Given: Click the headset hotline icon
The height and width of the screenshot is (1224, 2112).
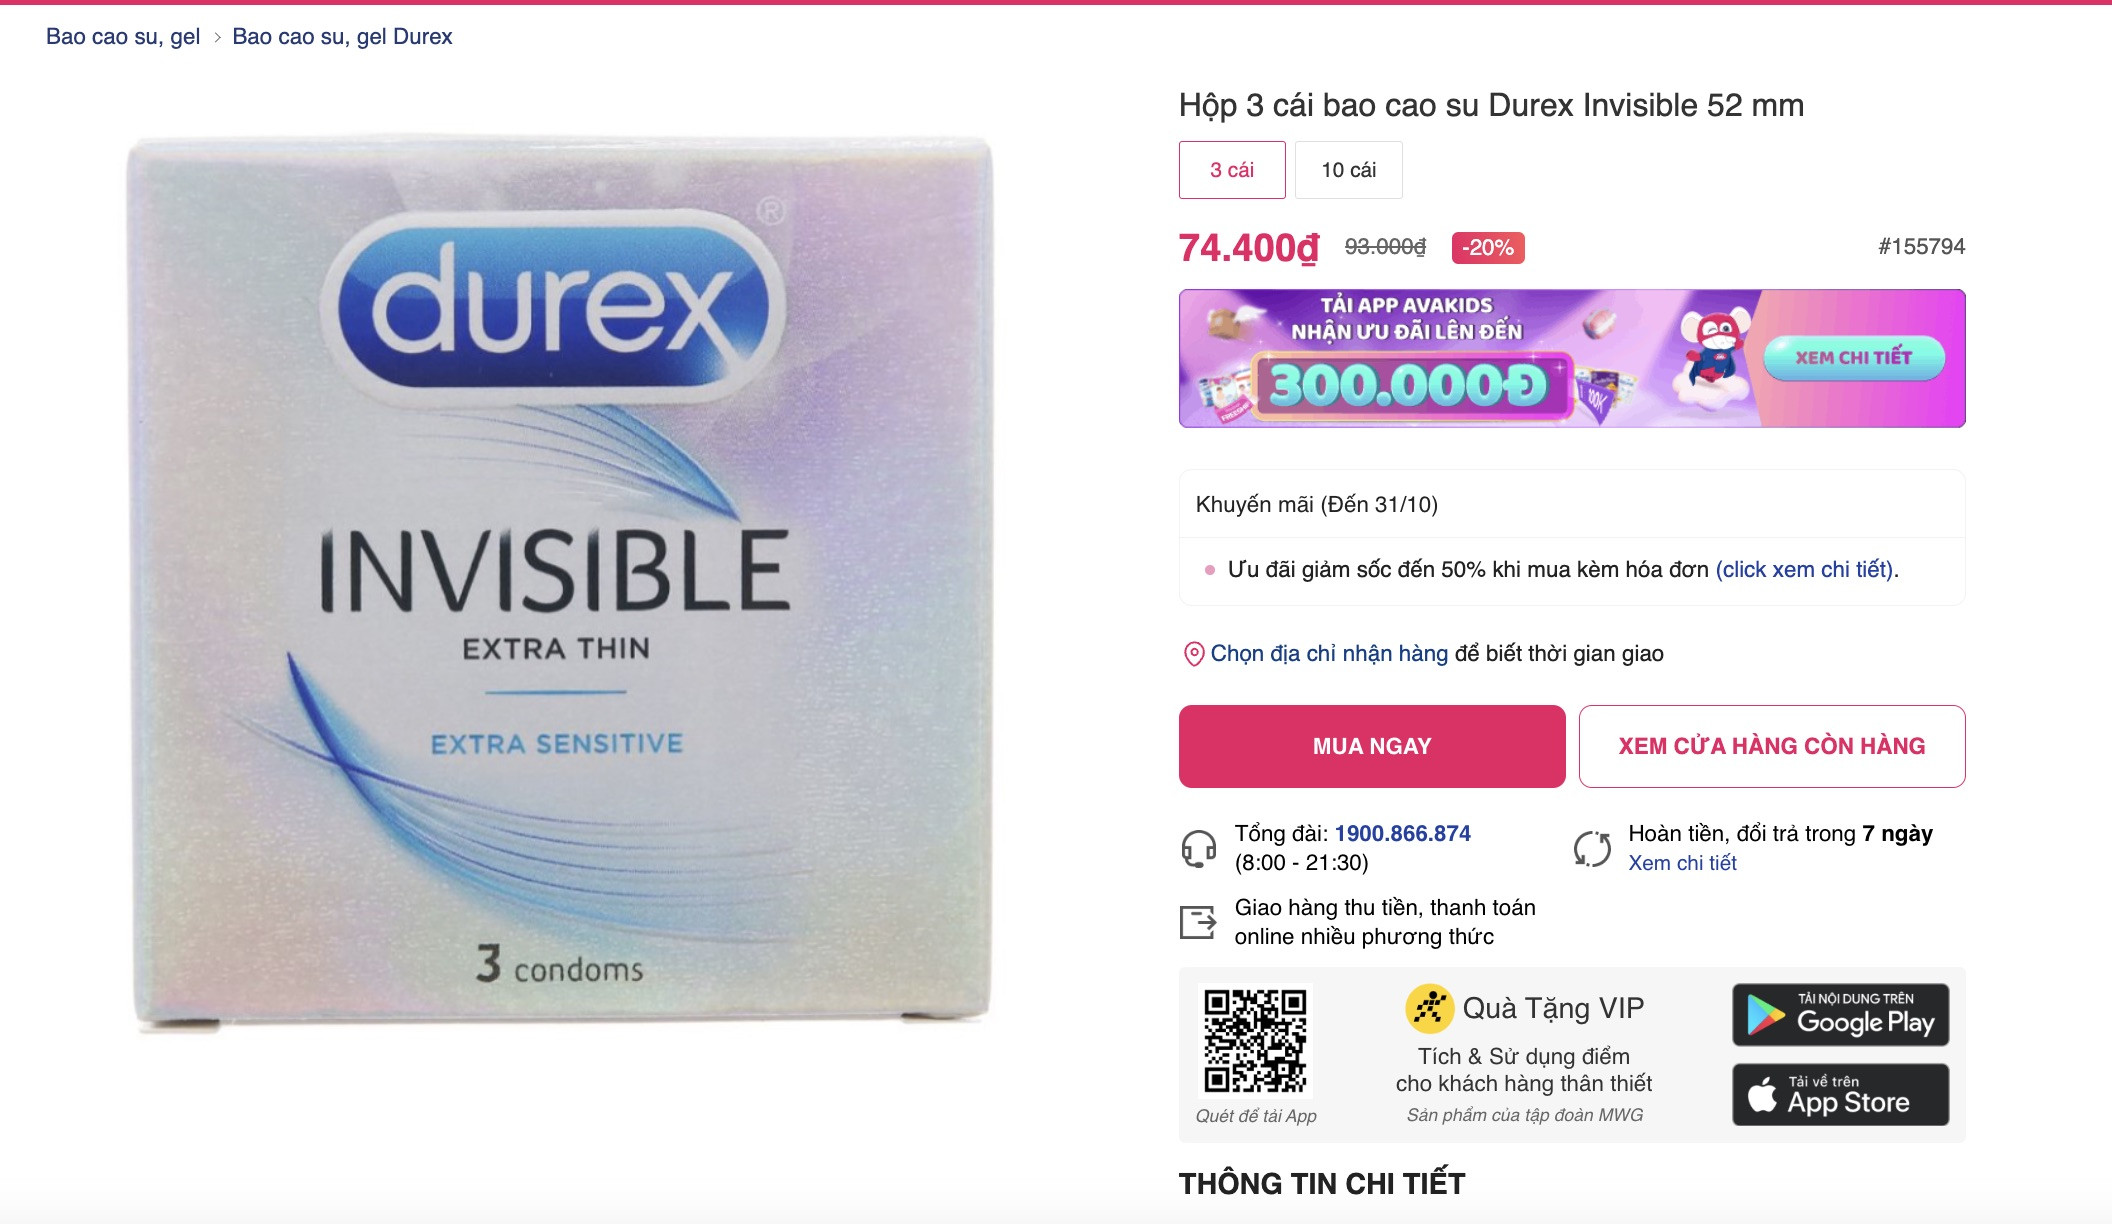Looking at the screenshot, I should (1199, 849).
